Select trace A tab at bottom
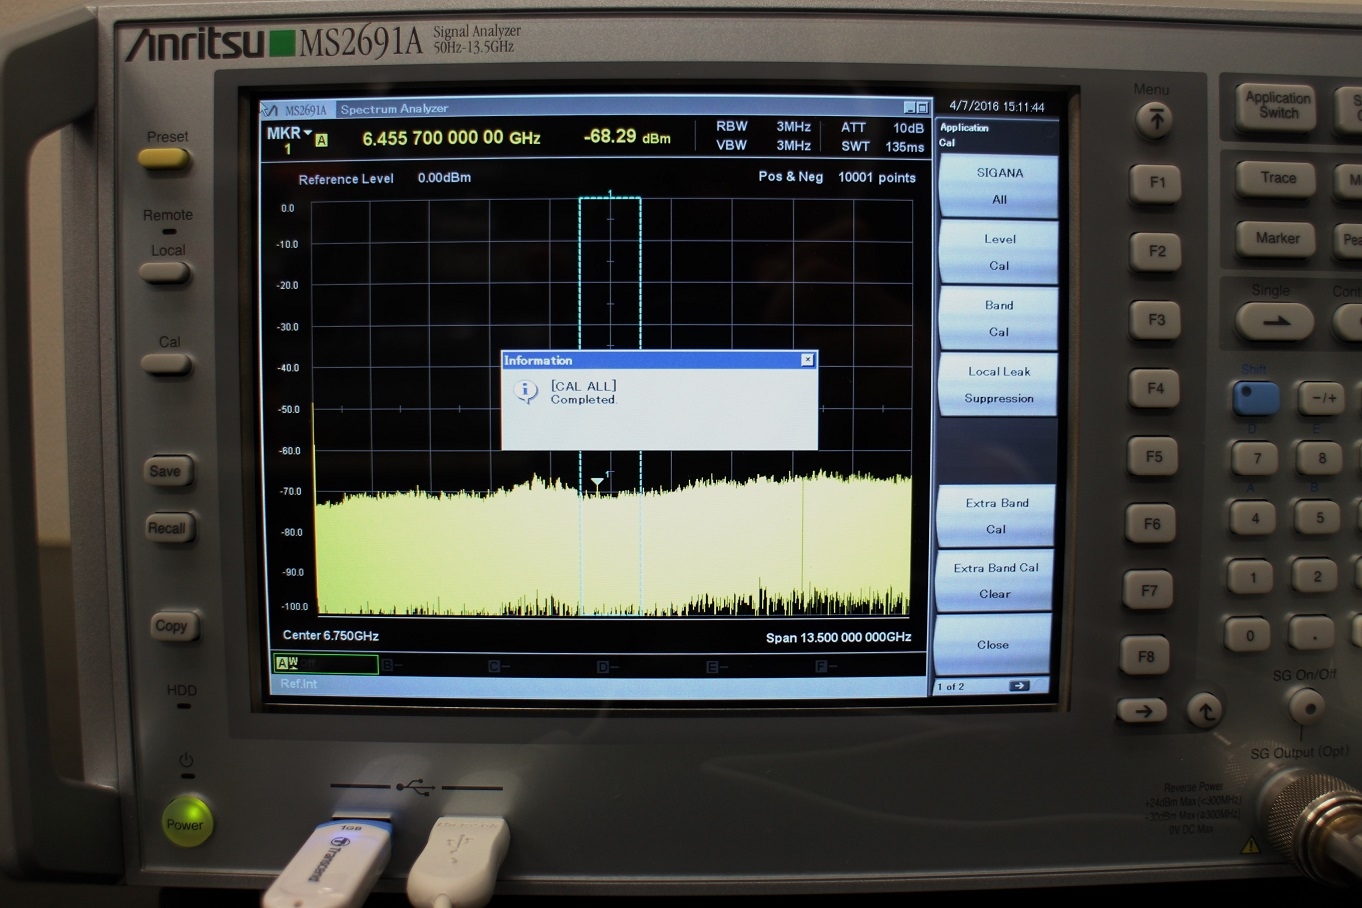This screenshot has width=1362, height=908. point(326,663)
